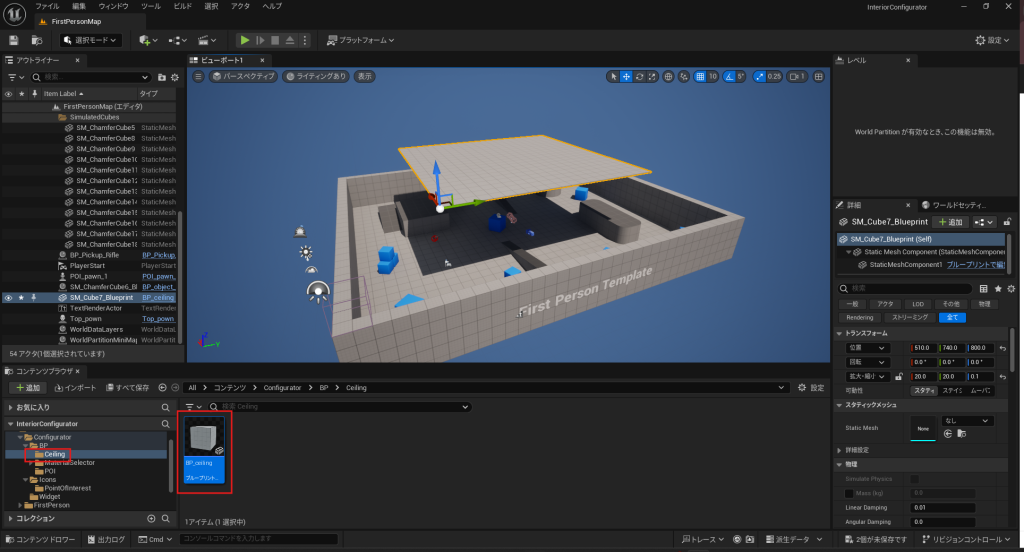1024x552 pixels.
Task: Open the ビルド menu
Action: pos(181,6)
